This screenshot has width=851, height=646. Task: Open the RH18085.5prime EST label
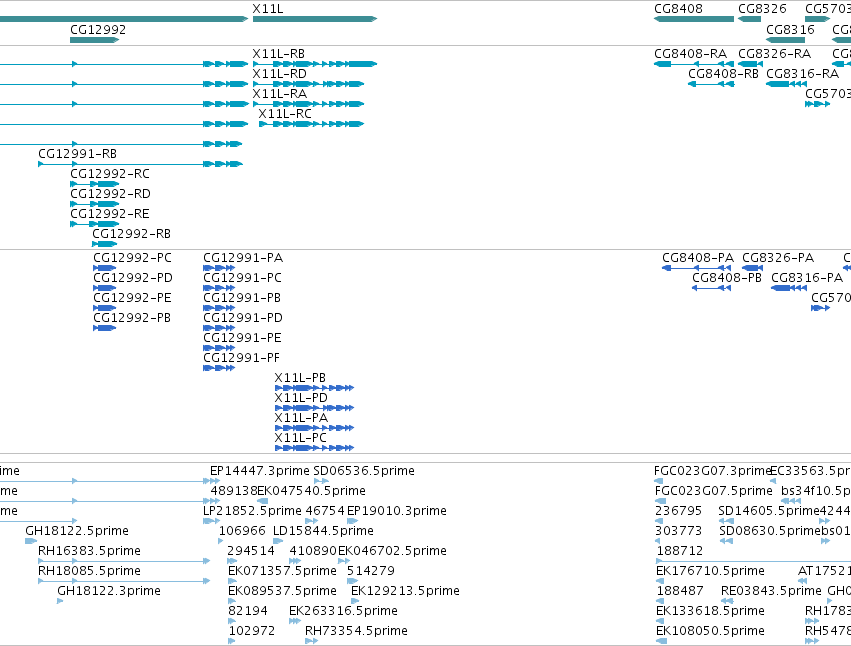(90, 572)
